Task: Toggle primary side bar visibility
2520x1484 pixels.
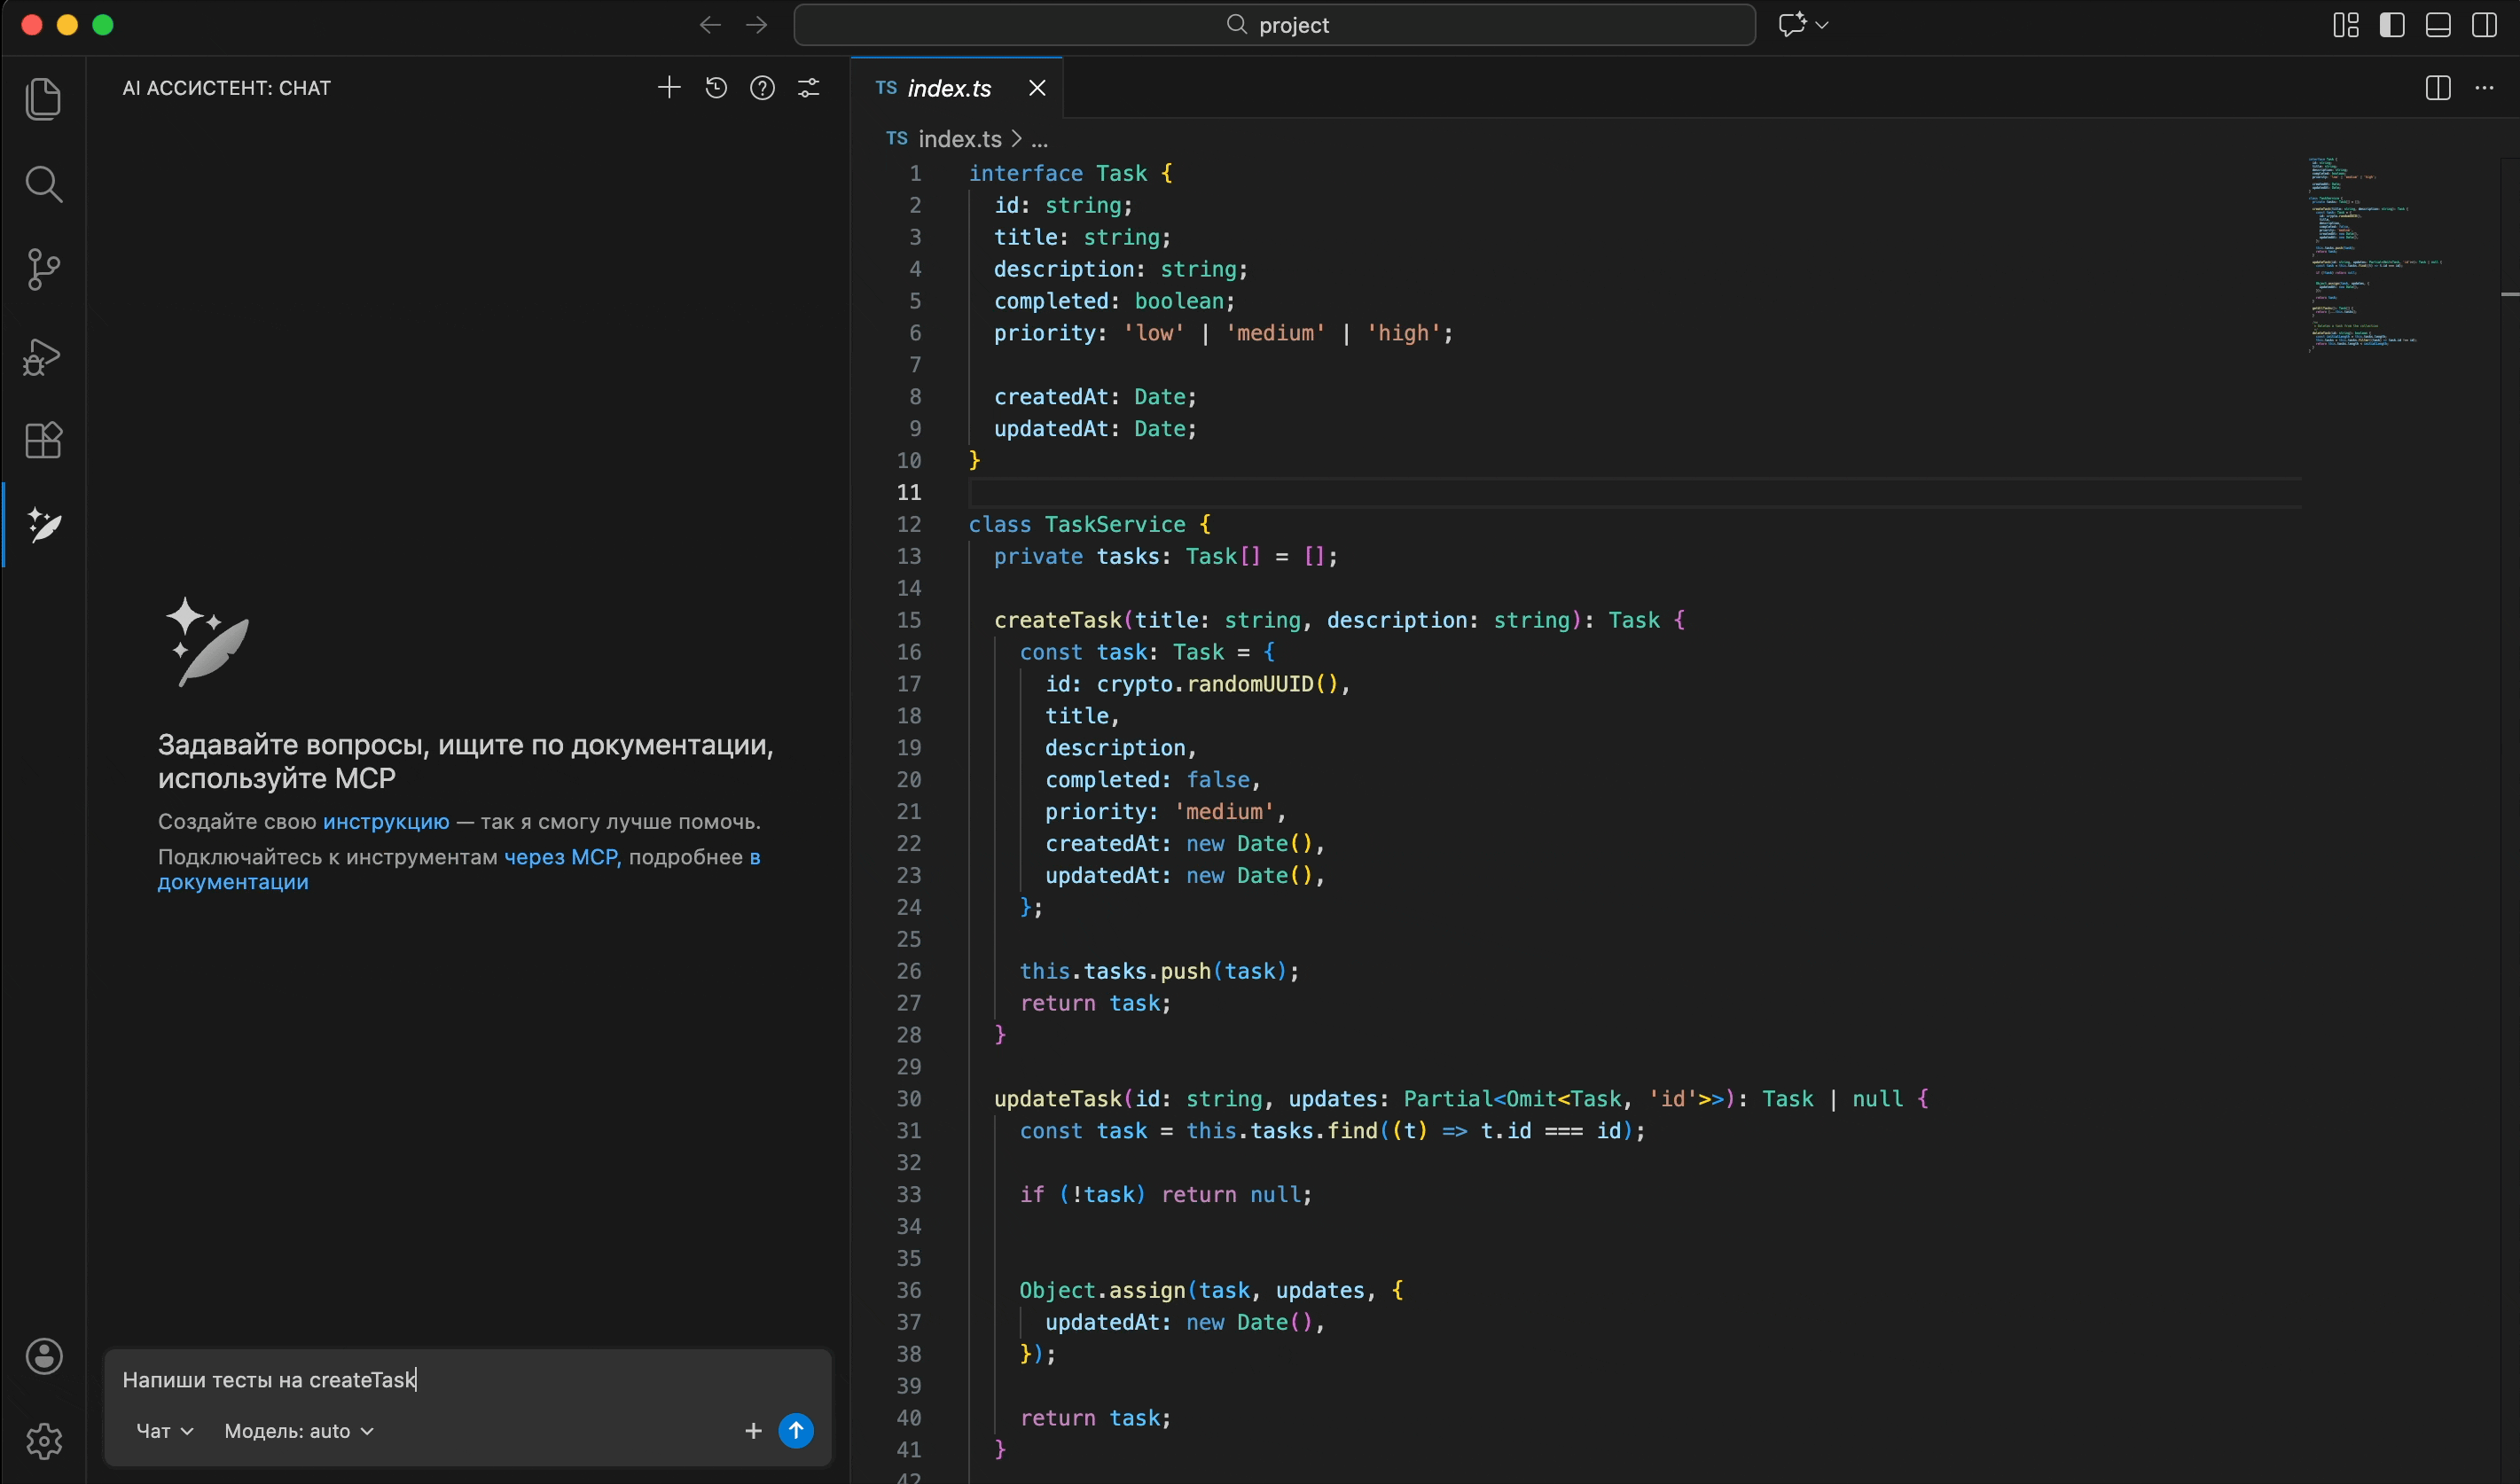Action: 2392,25
